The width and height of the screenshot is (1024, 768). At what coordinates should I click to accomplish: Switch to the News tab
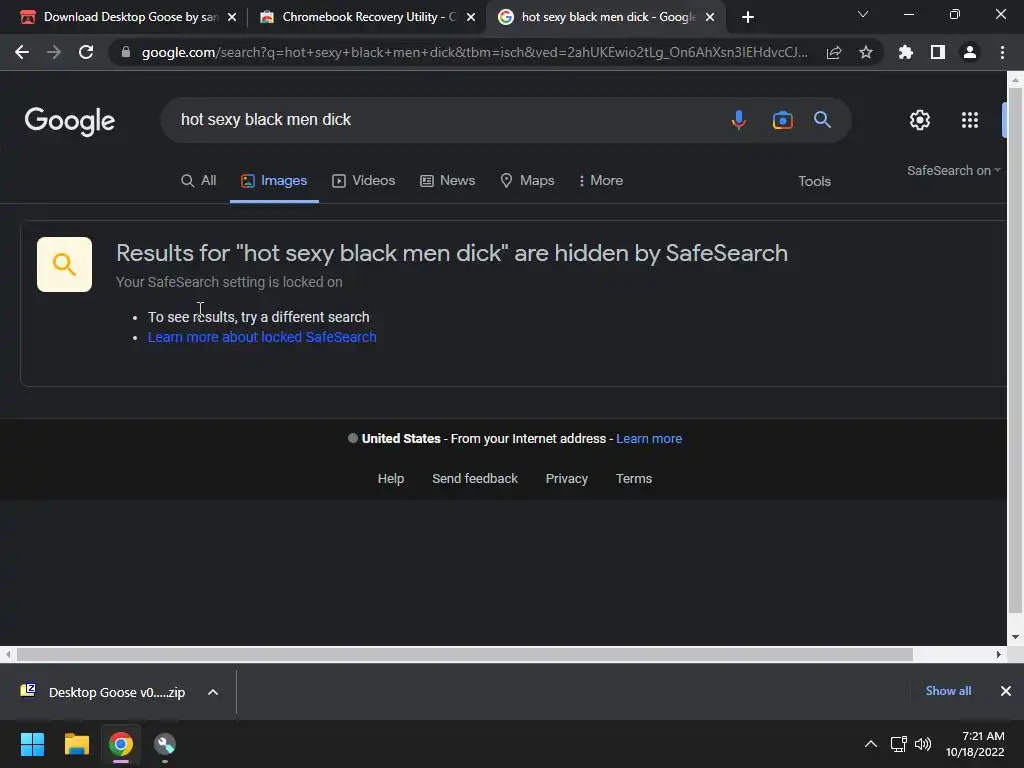click(x=447, y=181)
